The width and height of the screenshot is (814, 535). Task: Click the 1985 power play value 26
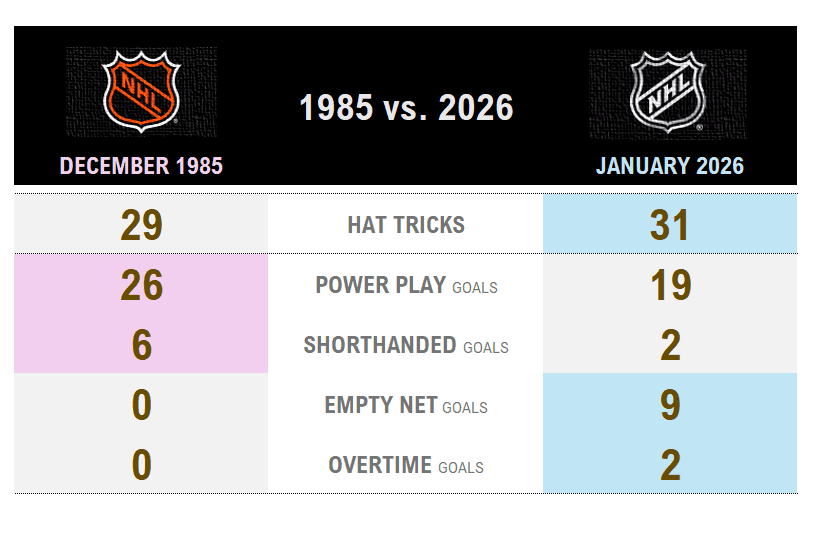(141, 285)
